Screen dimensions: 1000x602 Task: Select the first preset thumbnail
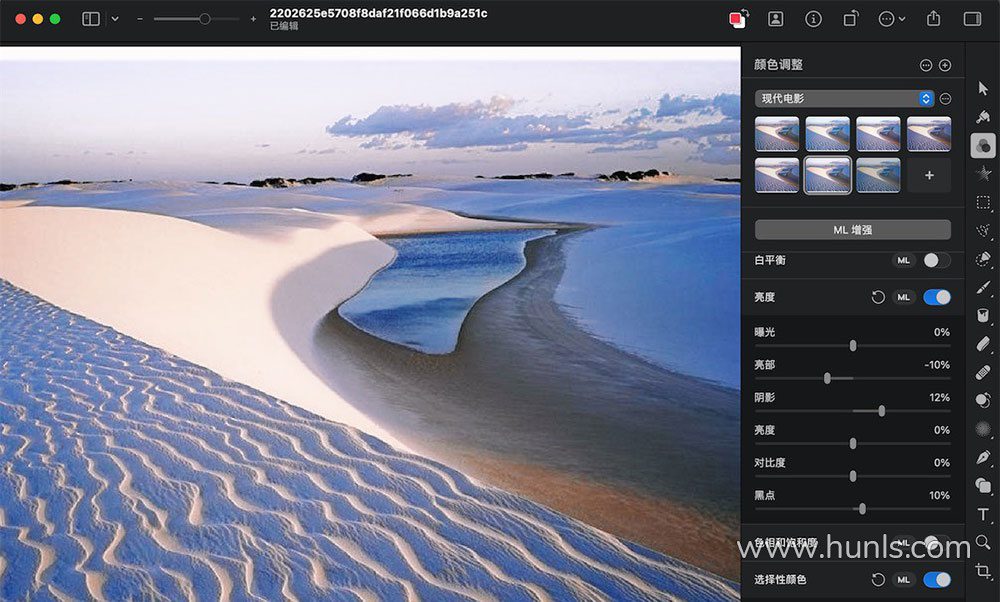(777, 134)
